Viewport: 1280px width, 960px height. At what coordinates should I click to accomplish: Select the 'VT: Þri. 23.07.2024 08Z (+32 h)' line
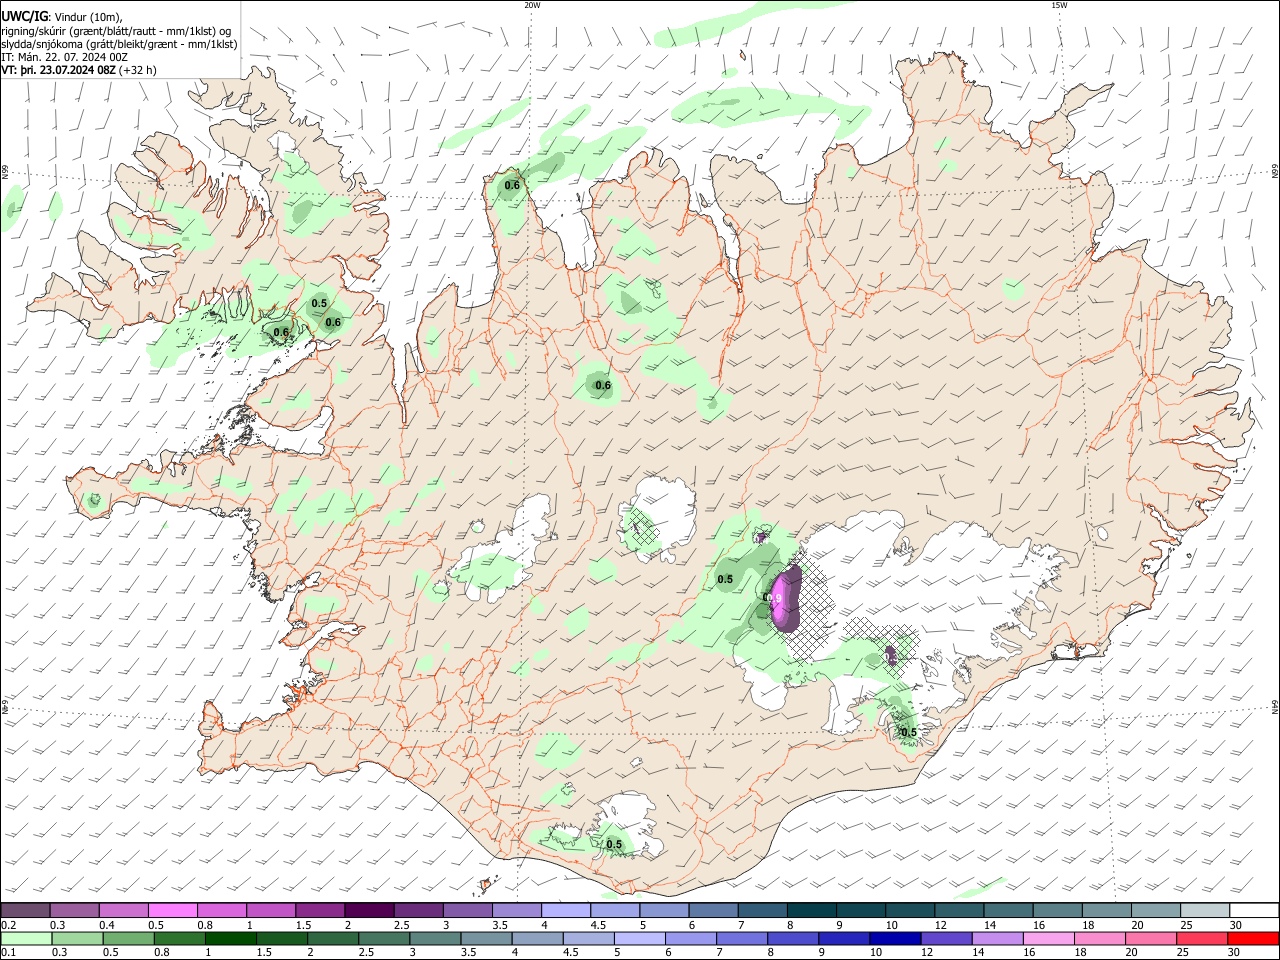pos(79,70)
